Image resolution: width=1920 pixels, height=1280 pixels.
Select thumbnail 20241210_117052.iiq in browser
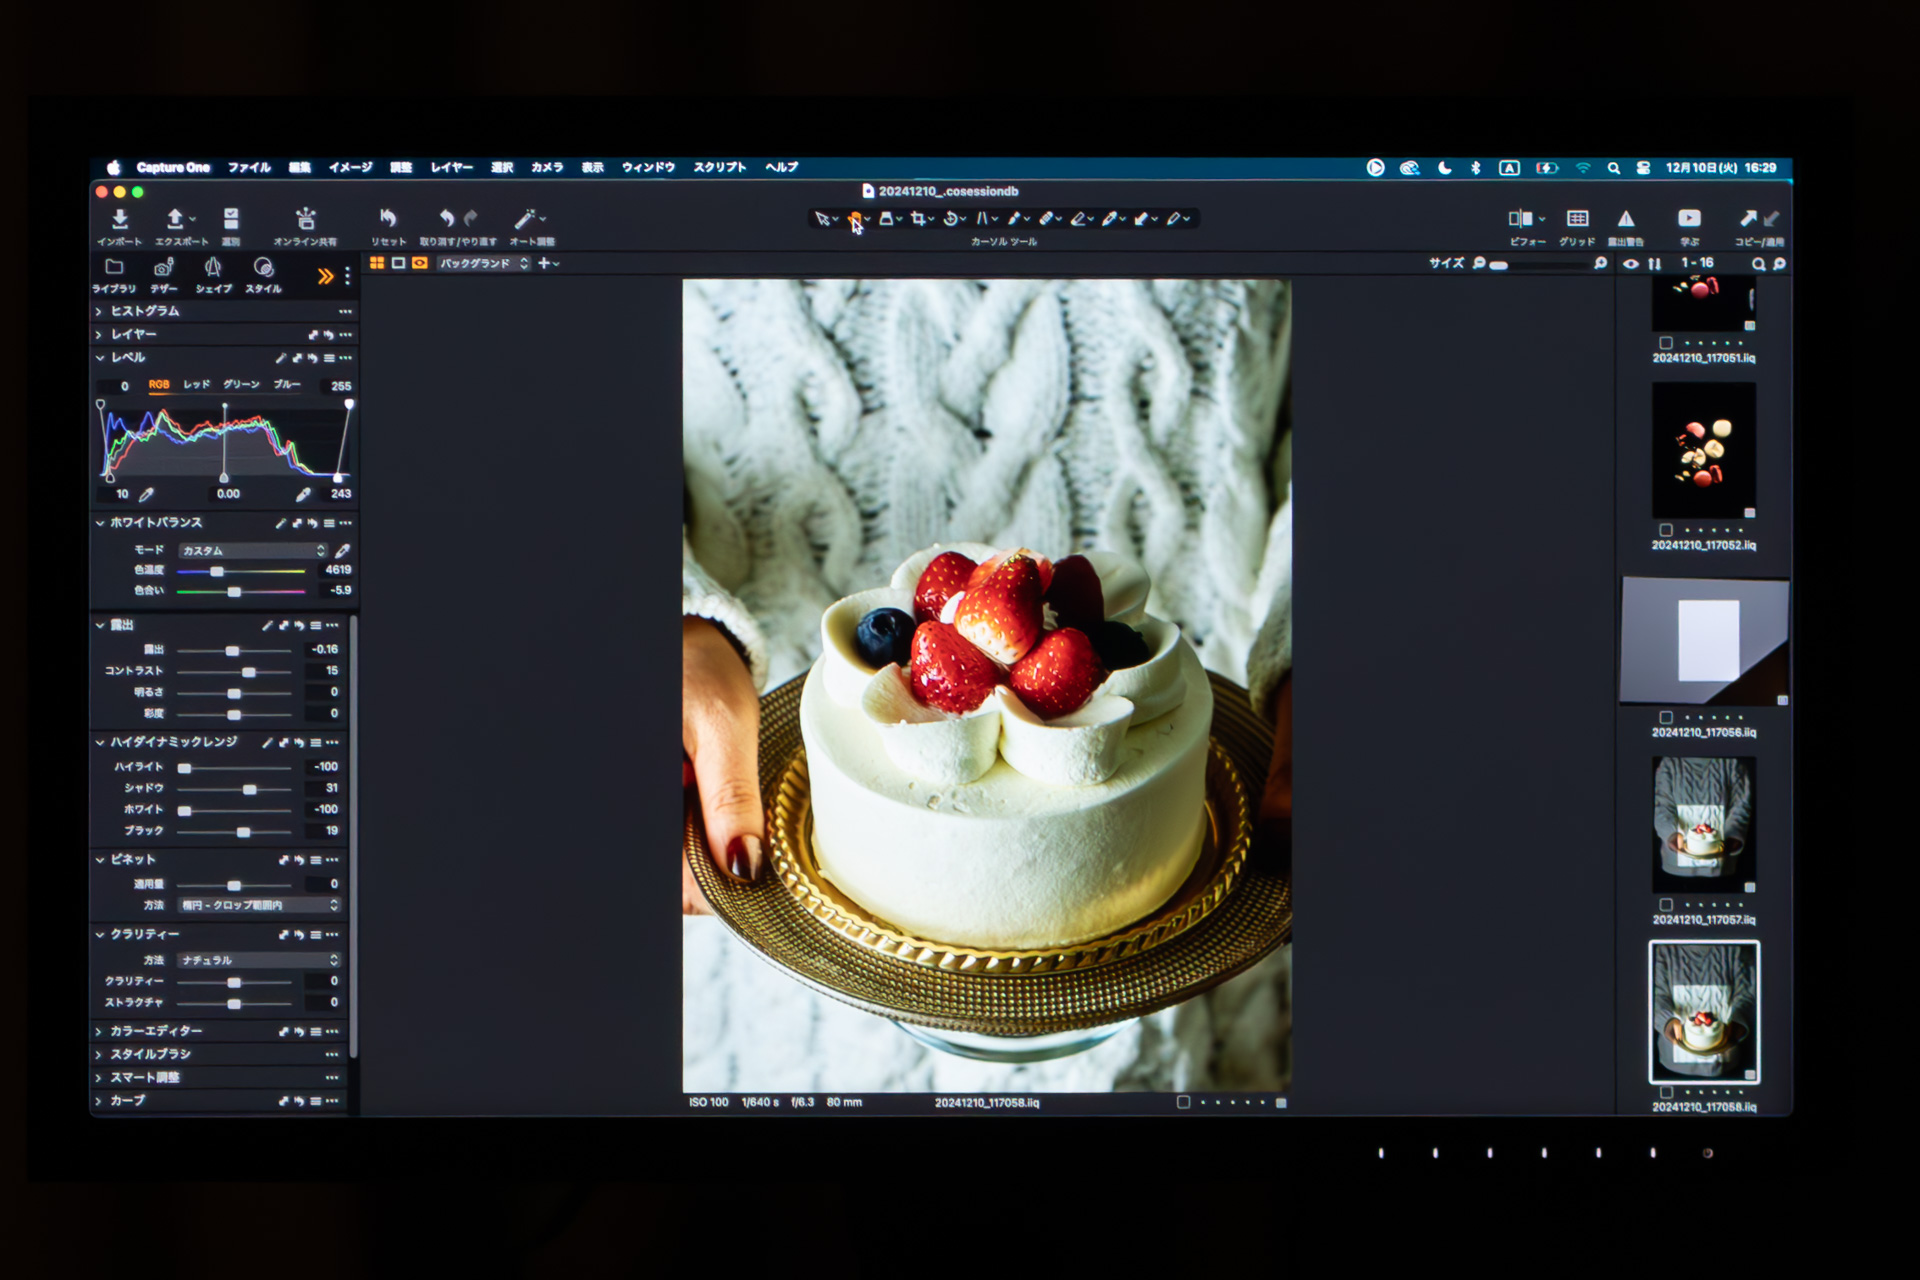pos(1704,450)
